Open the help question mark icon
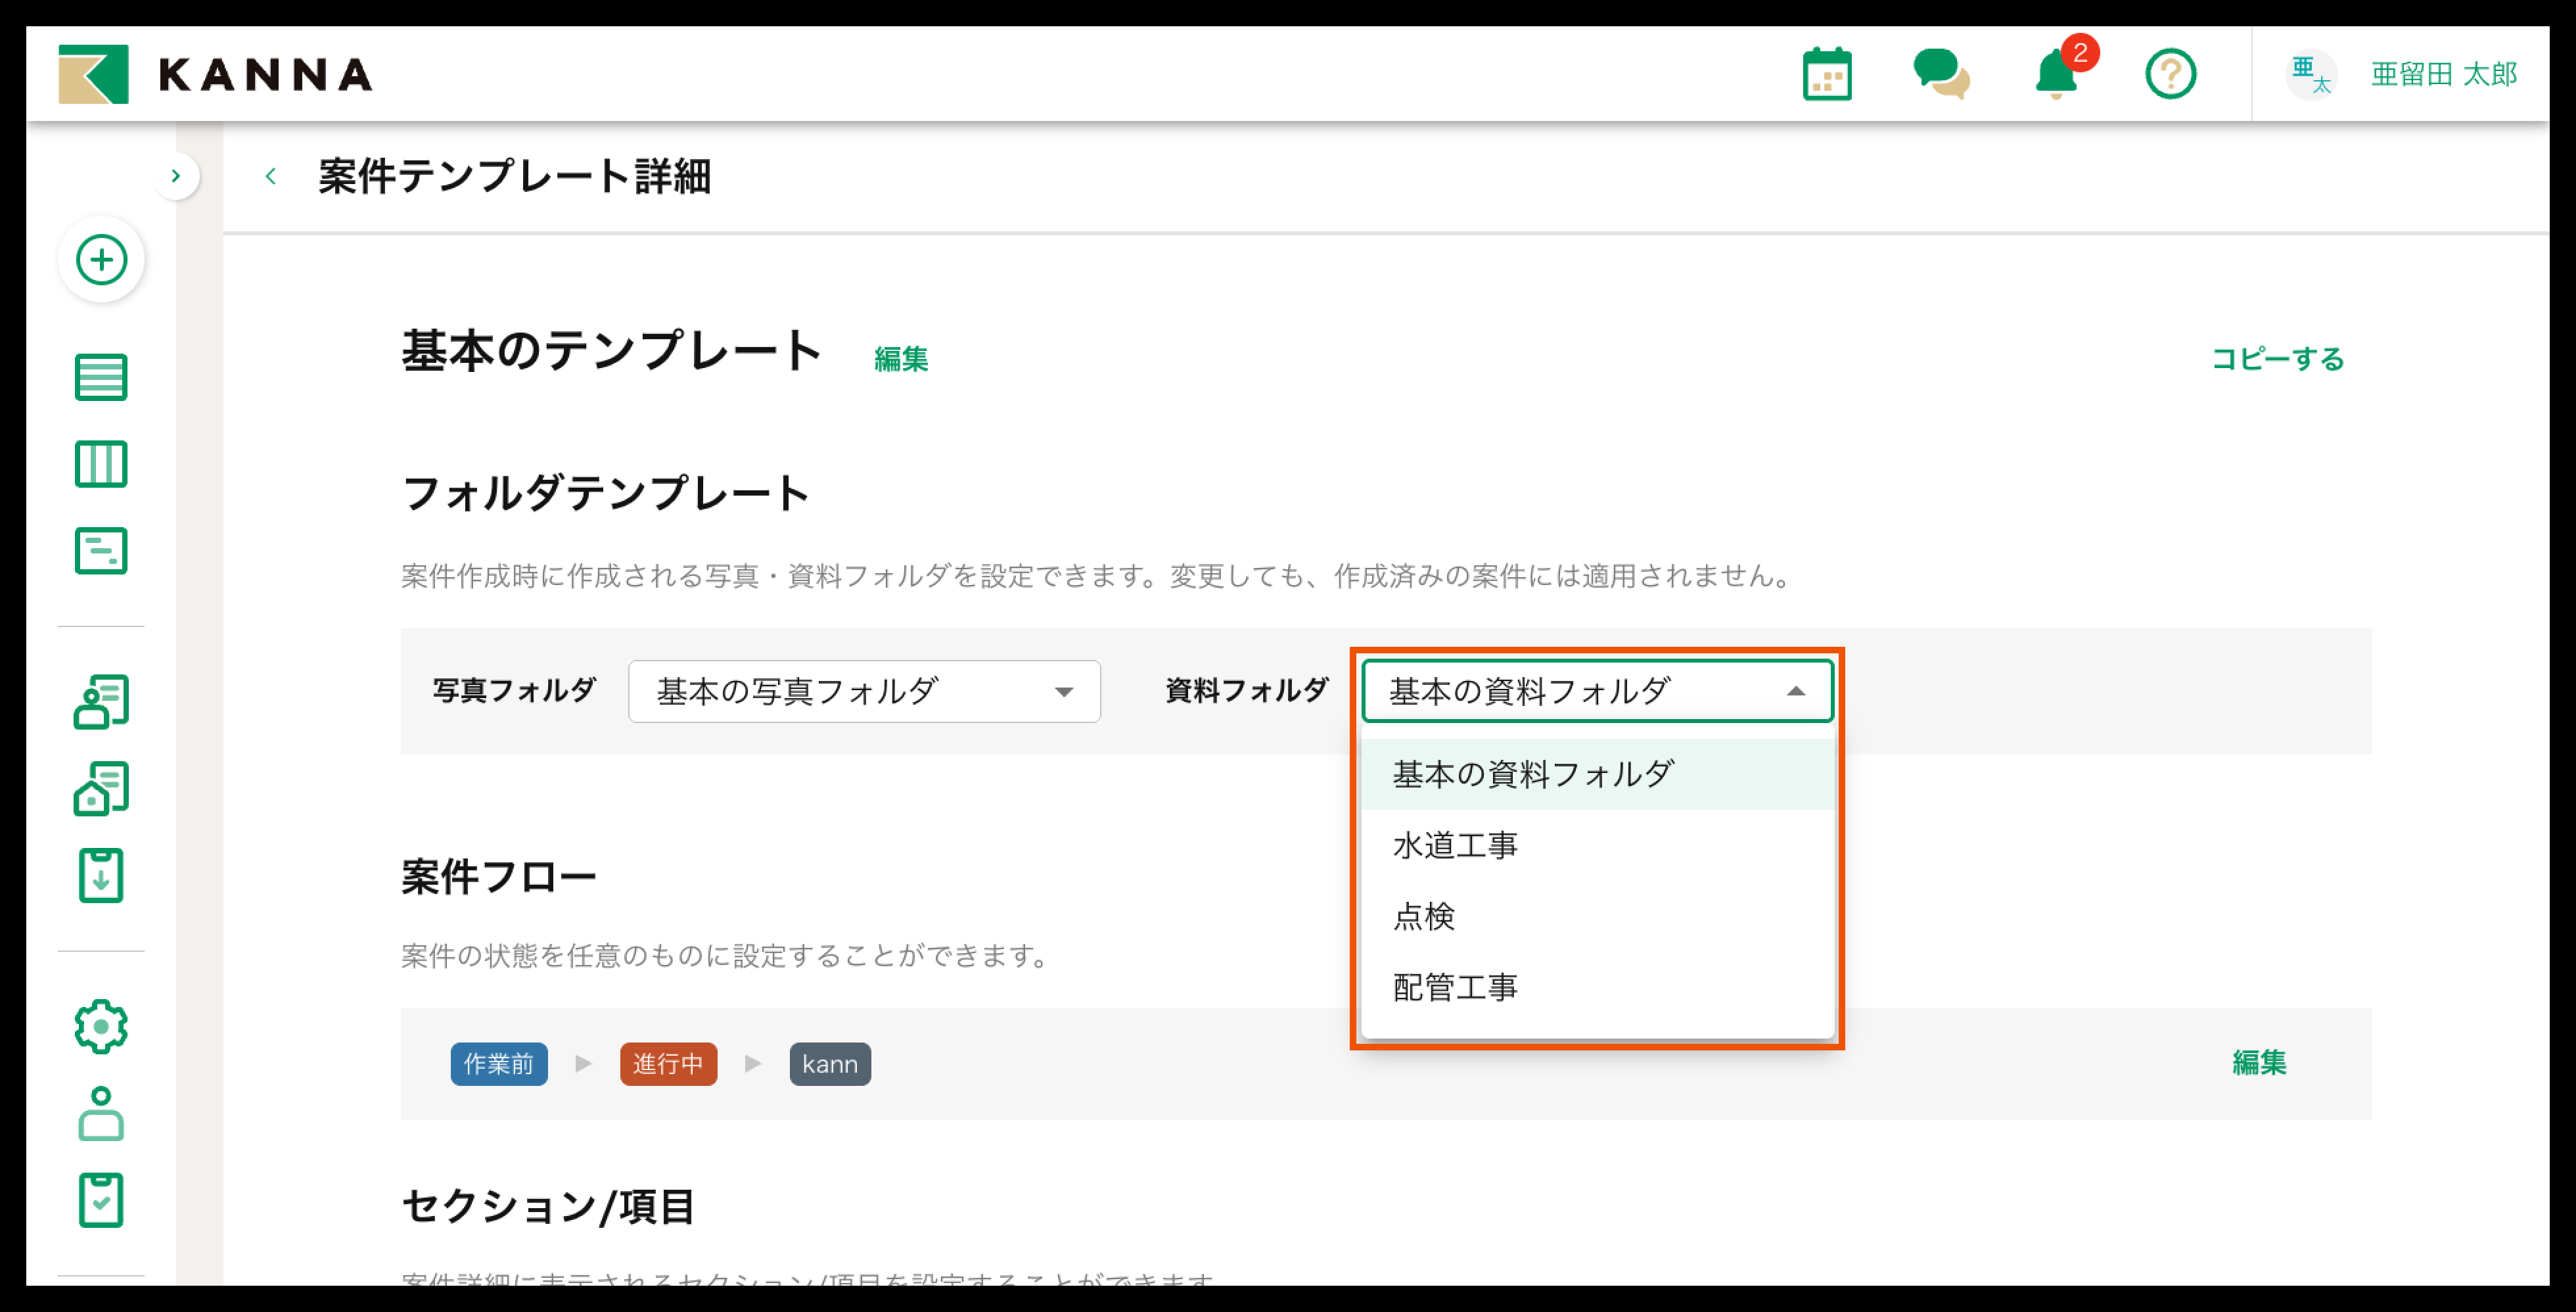Image resolution: width=2576 pixels, height=1312 pixels. click(2170, 75)
